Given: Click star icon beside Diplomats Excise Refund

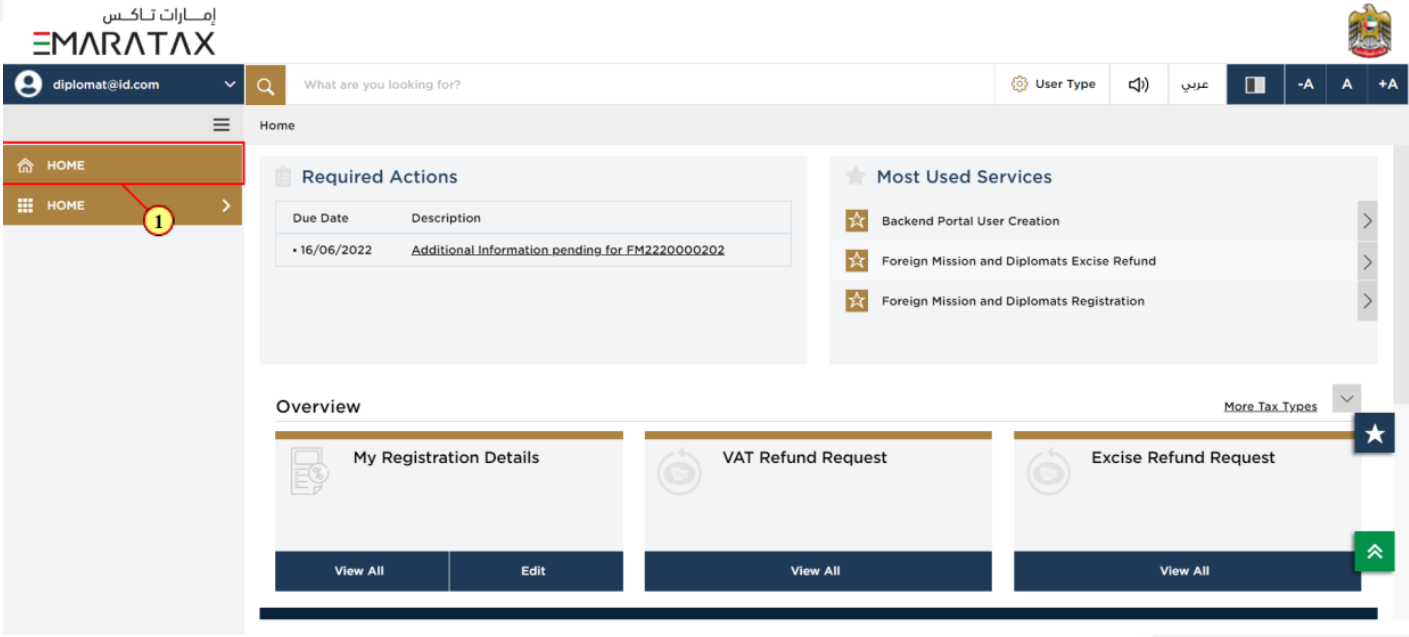Looking at the screenshot, I should pyautogui.click(x=857, y=261).
